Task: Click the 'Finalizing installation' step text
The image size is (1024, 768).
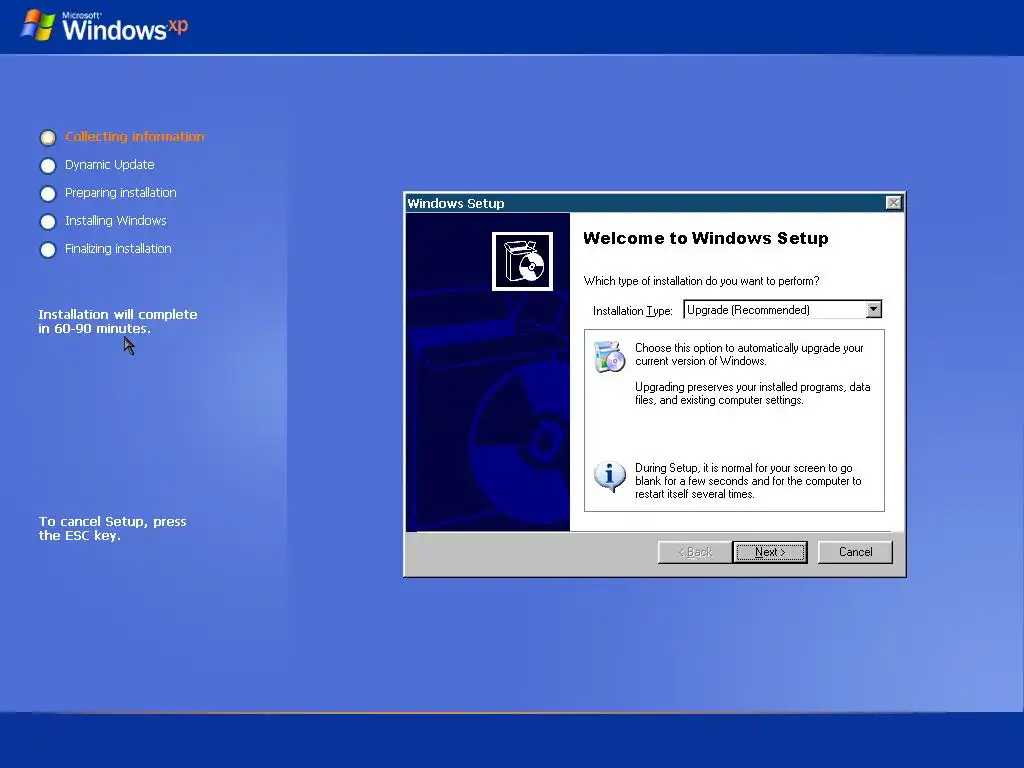Action: pos(118,249)
